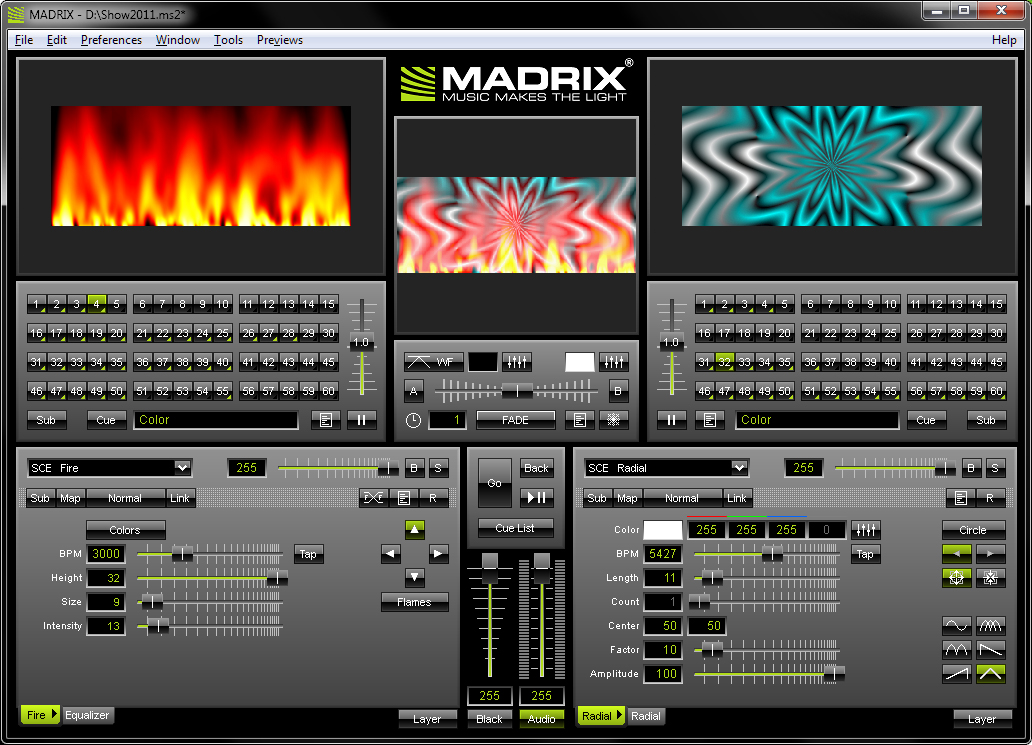
Task: Toggle Radial layer Blind B button
Action: 971,468
